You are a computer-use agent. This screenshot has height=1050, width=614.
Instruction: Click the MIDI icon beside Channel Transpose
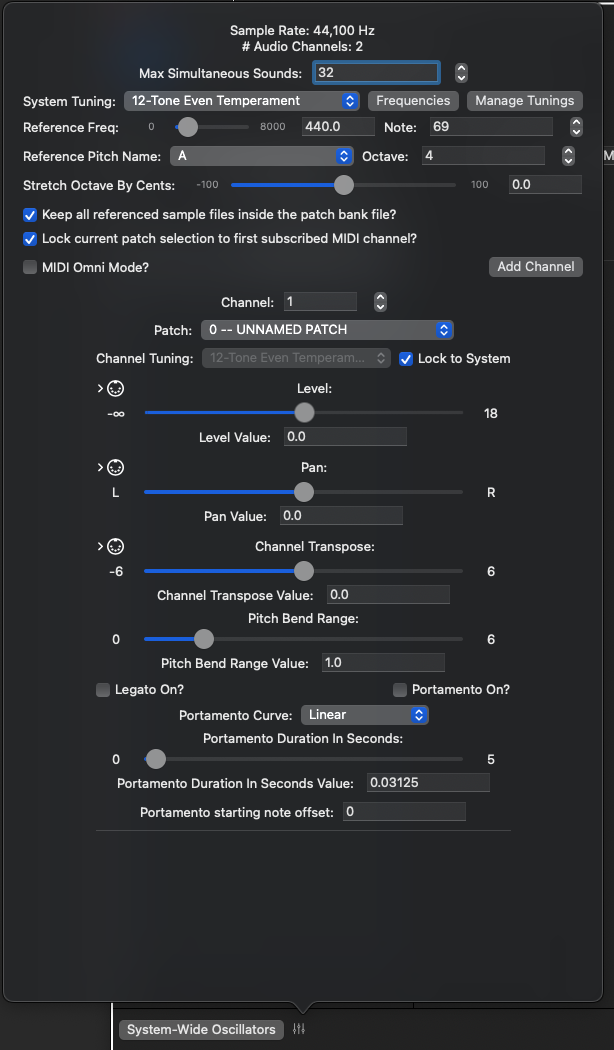pos(116,546)
